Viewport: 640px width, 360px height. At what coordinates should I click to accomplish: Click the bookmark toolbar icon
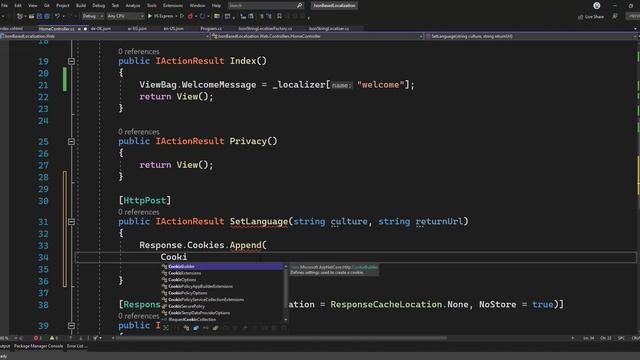[279, 16]
